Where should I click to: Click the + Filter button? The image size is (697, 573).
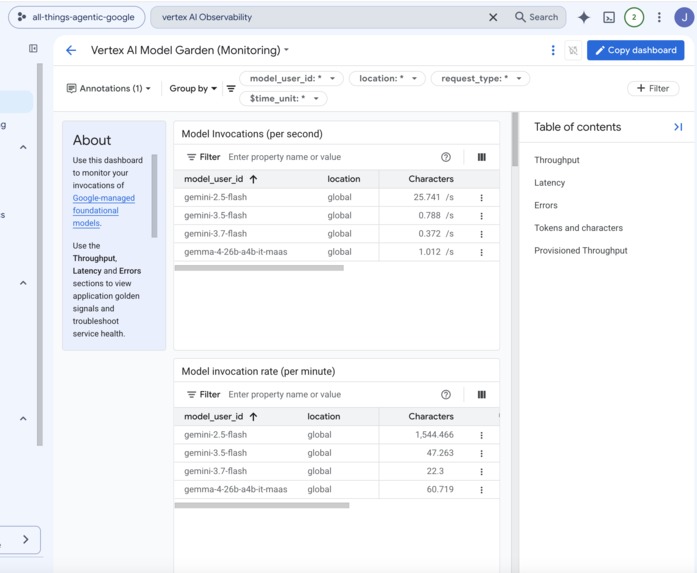[653, 88]
